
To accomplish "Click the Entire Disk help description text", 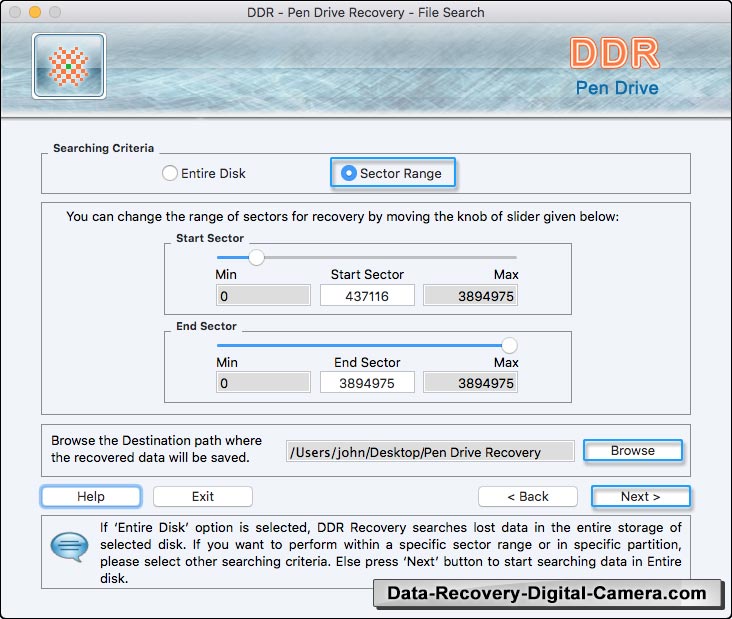I will click(x=390, y=553).
